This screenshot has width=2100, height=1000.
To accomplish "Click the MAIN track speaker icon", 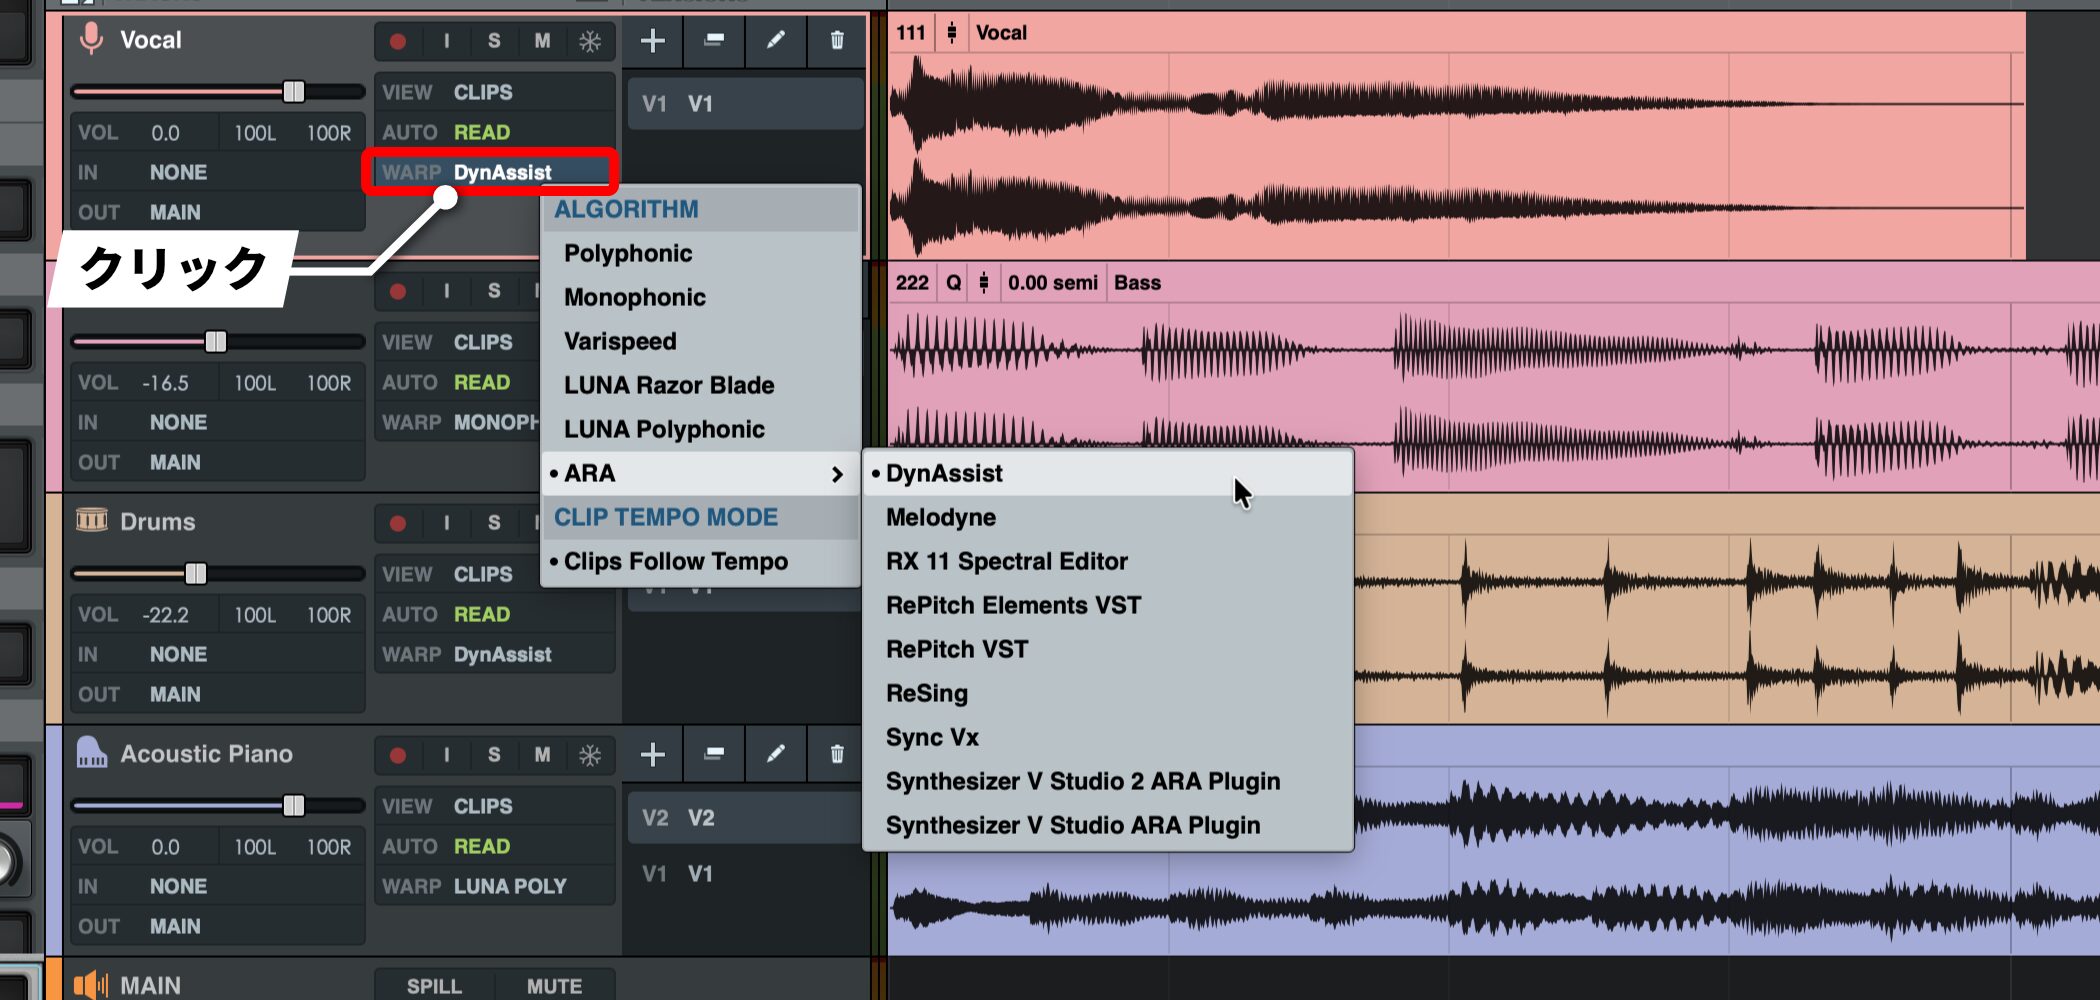I will click(91, 985).
